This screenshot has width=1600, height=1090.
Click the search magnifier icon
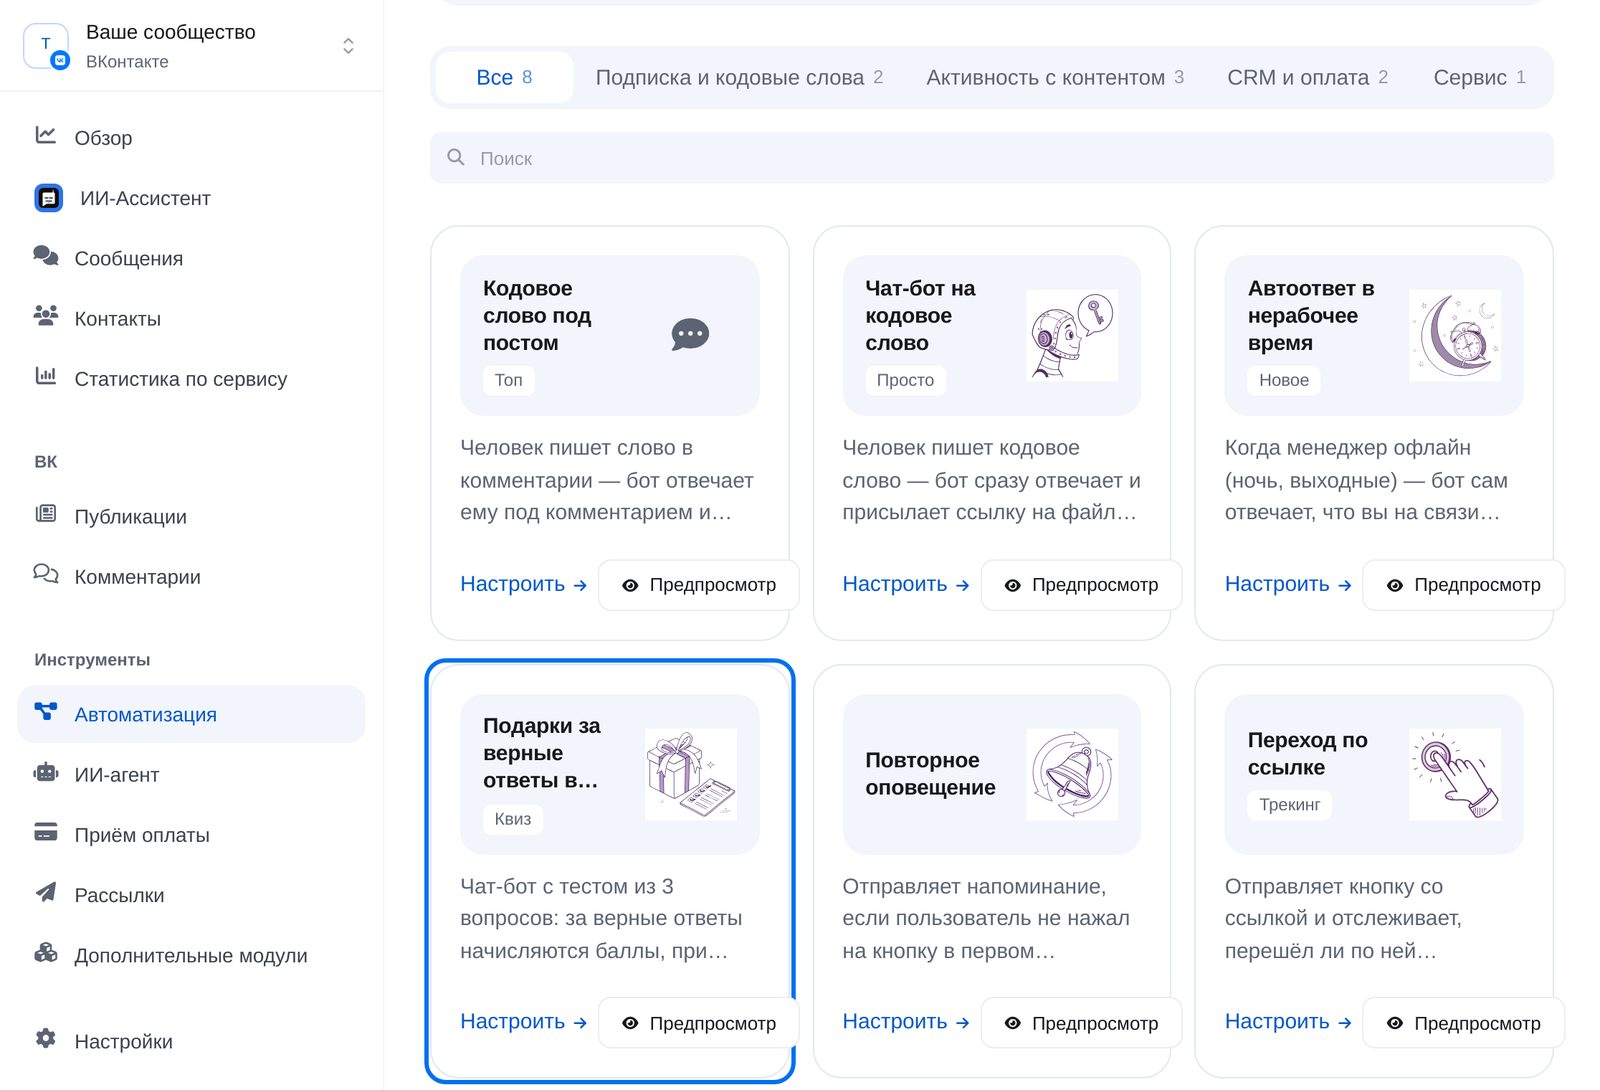tap(456, 157)
